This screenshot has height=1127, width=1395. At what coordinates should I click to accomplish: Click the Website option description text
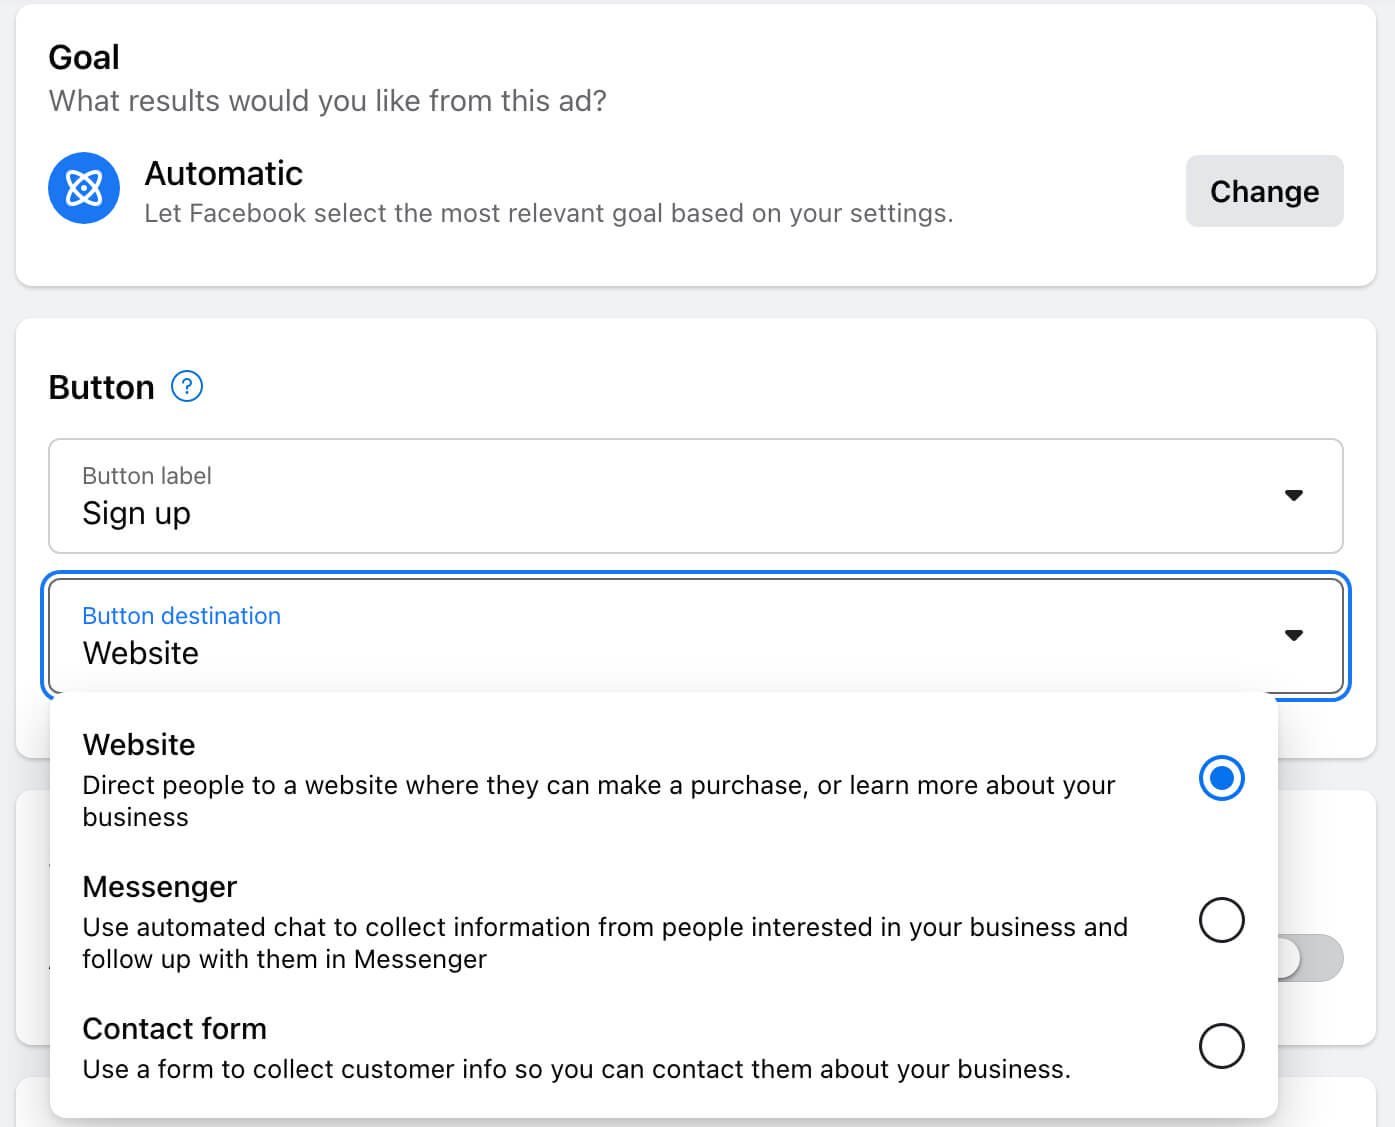tap(598, 801)
